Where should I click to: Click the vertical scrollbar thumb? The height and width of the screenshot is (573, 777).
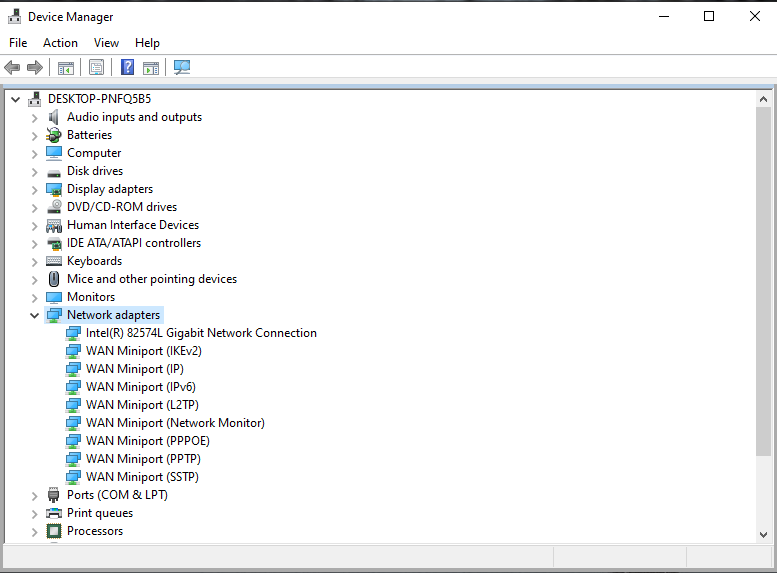point(764,281)
